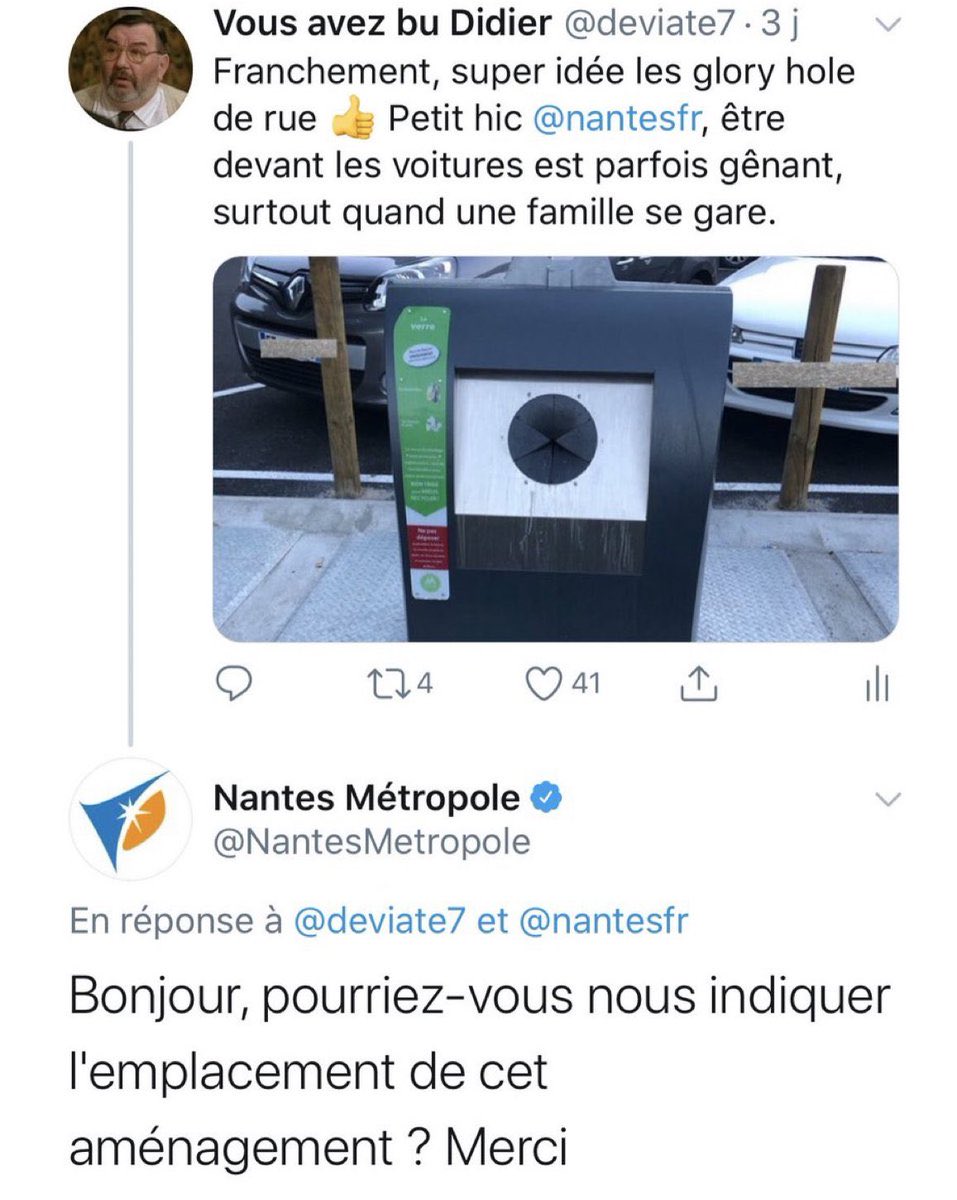The height and width of the screenshot is (1200, 957).
Task: Open the @NantesMetropole handle
Action: (x=373, y=843)
